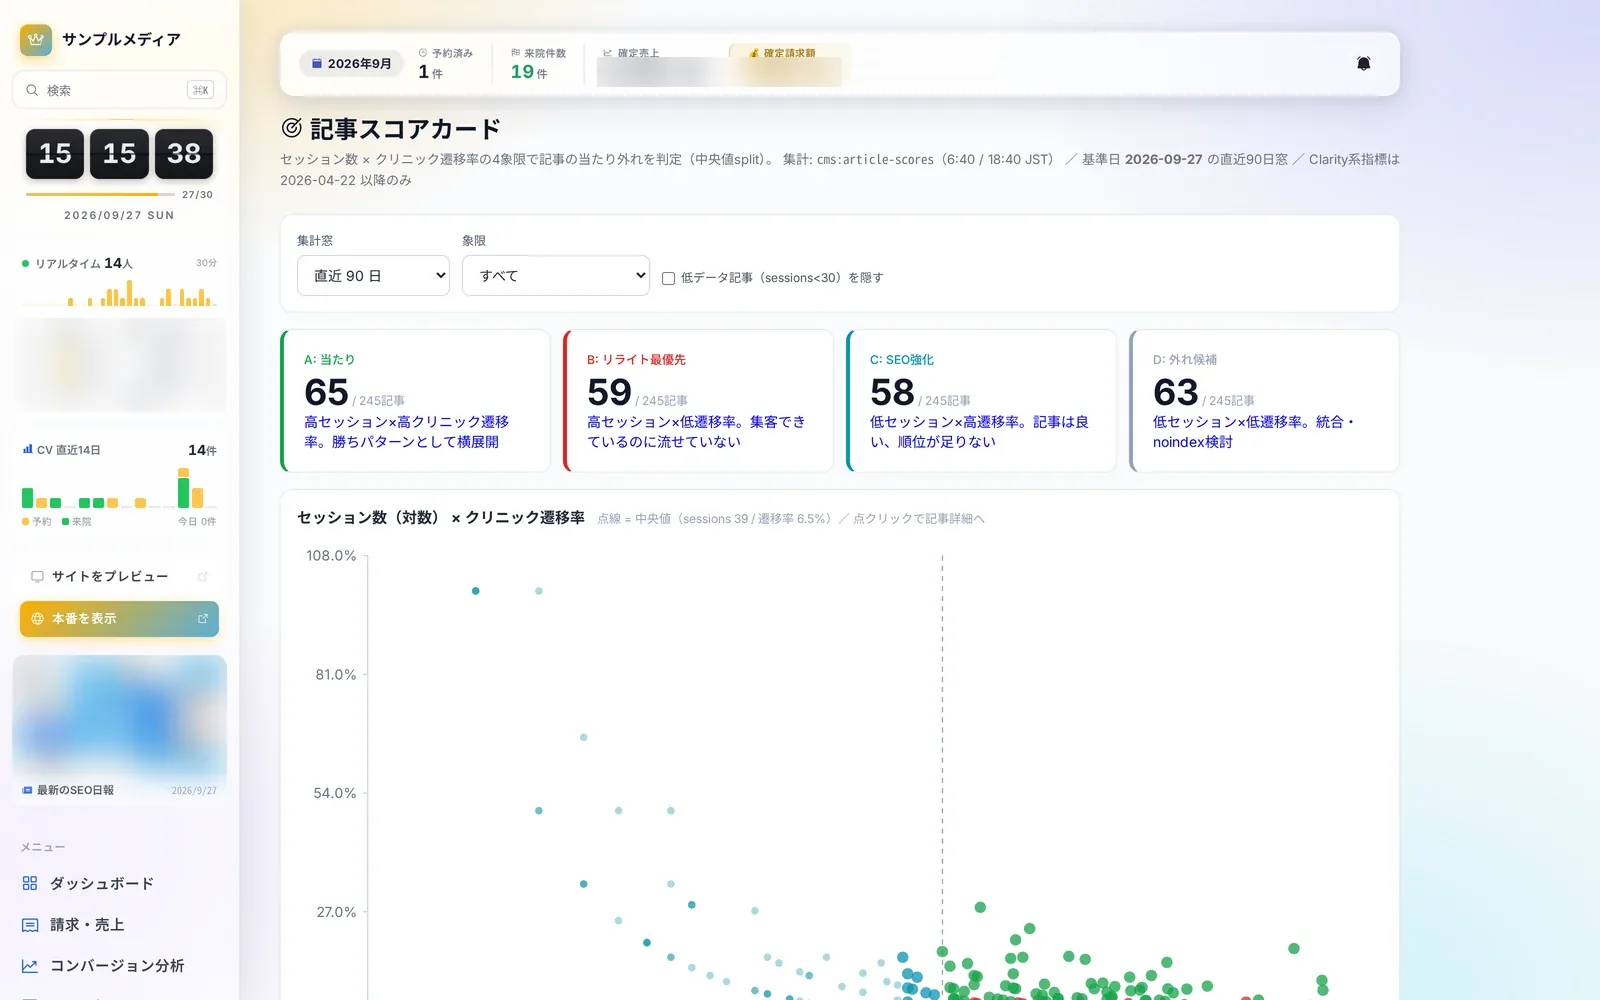The image size is (1600, 1000).
Task: Click the 30分 label in リアルタイム
Action: (206, 263)
